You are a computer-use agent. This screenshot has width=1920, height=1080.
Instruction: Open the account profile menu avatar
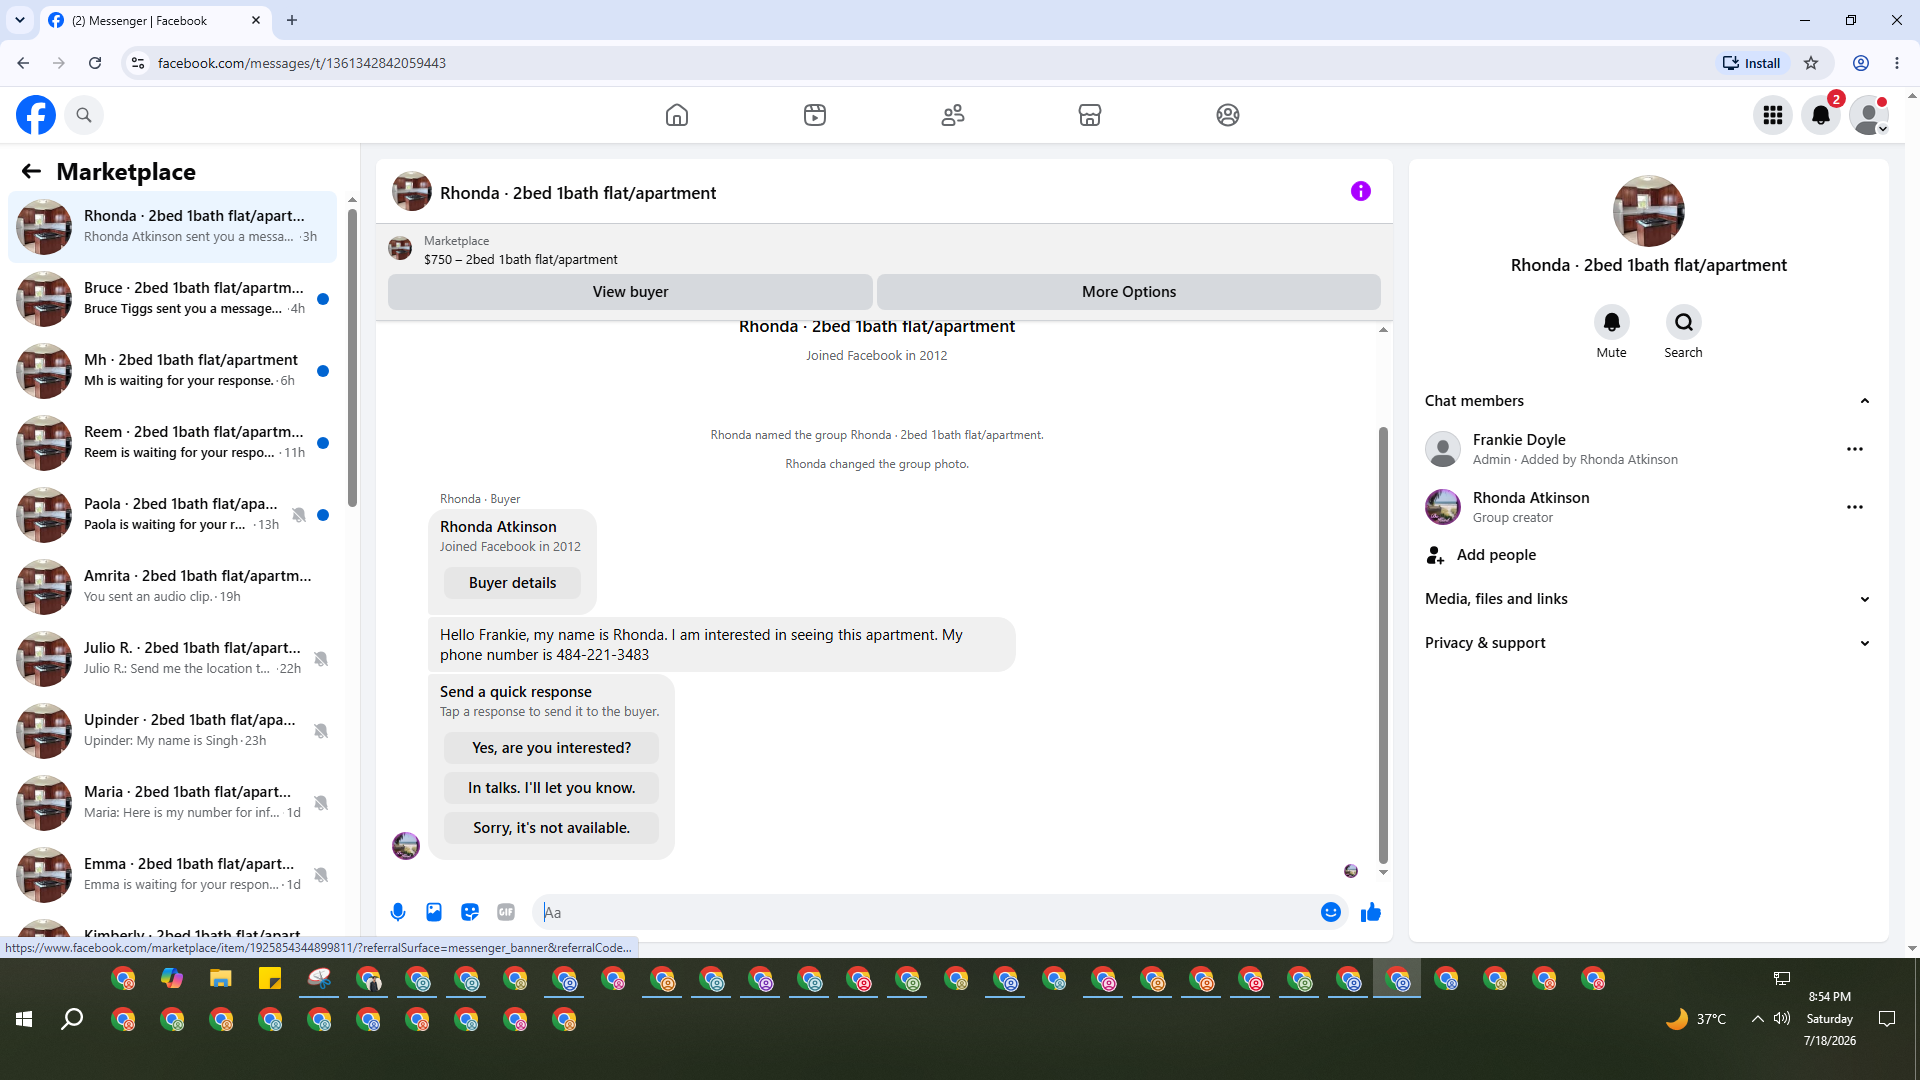click(1869, 115)
